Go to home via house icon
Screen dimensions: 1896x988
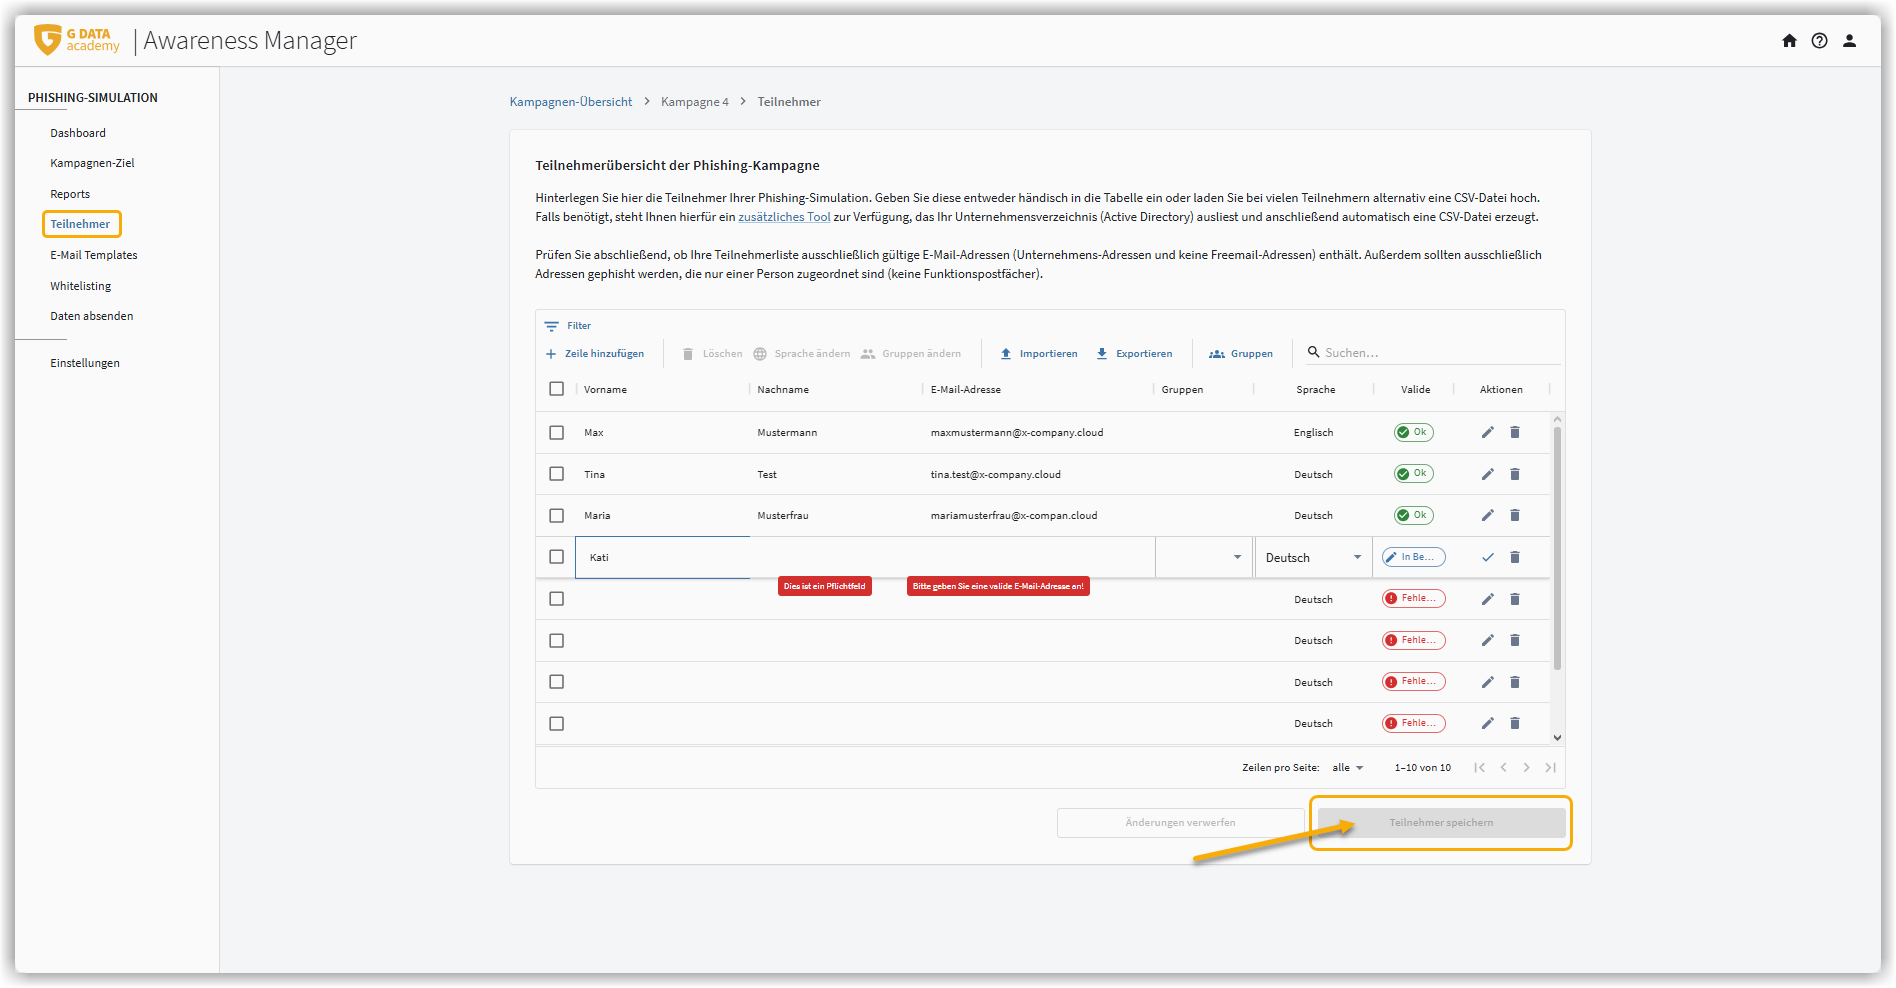(x=1789, y=41)
